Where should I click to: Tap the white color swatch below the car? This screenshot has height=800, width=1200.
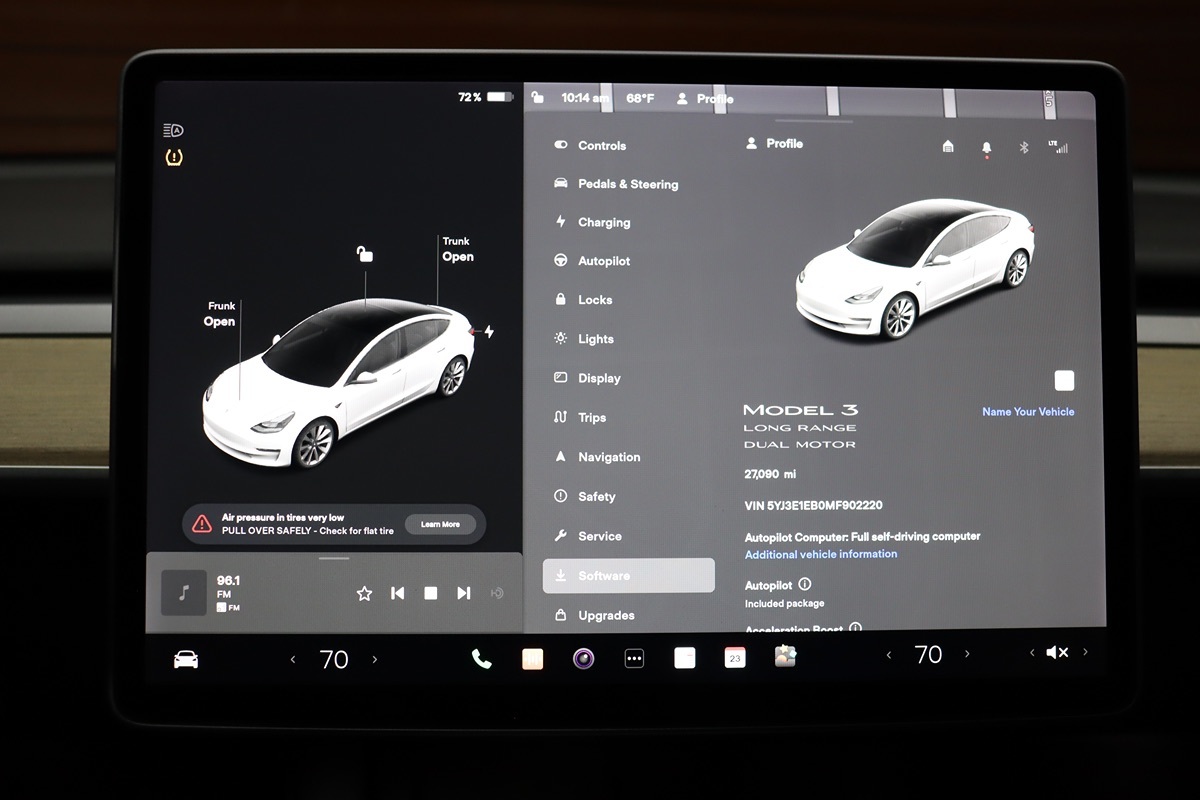pos(1064,380)
